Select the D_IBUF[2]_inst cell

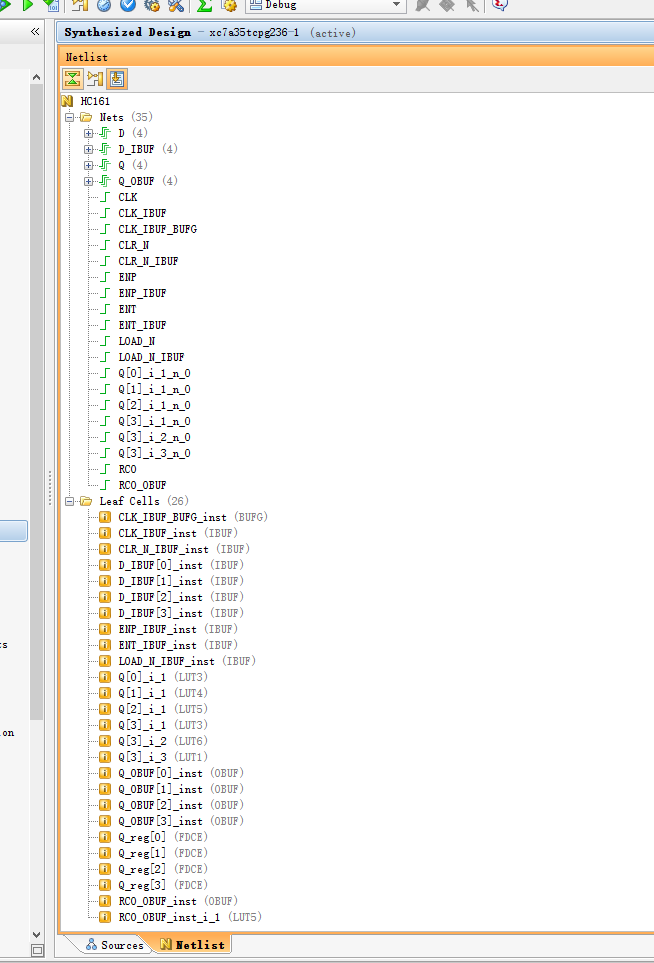[x=181, y=597]
